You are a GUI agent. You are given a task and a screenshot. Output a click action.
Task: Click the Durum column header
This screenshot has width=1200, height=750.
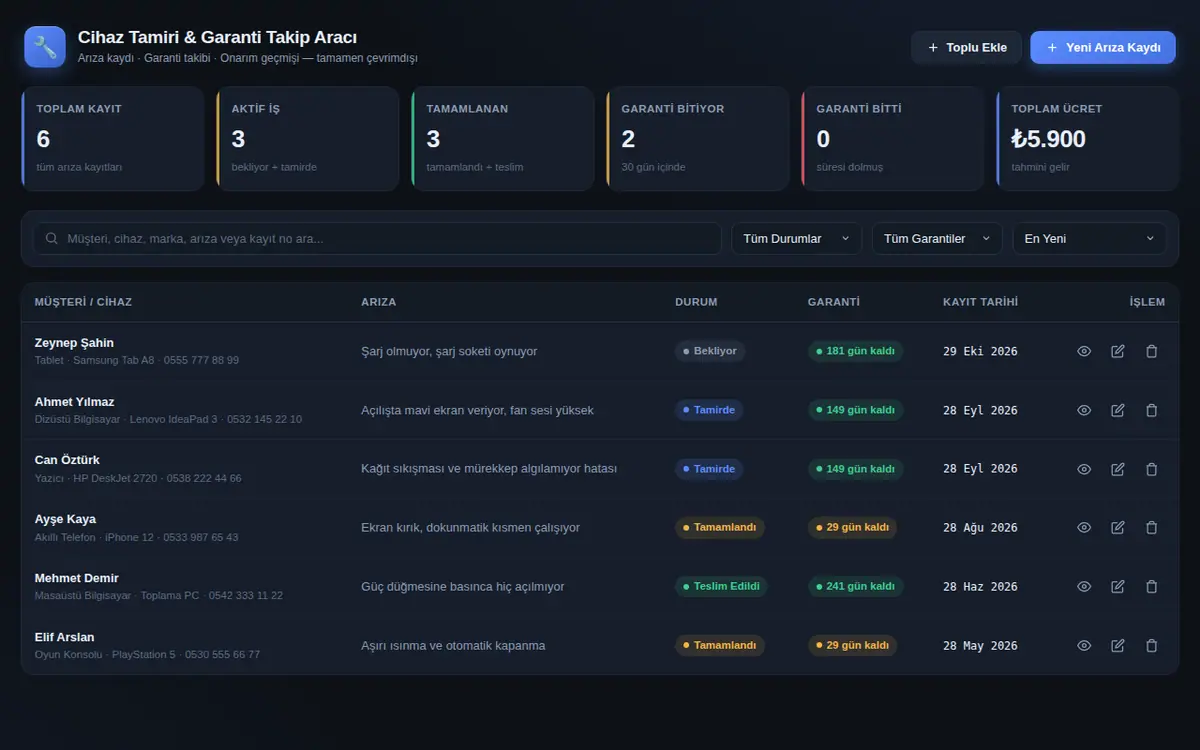click(x=696, y=302)
